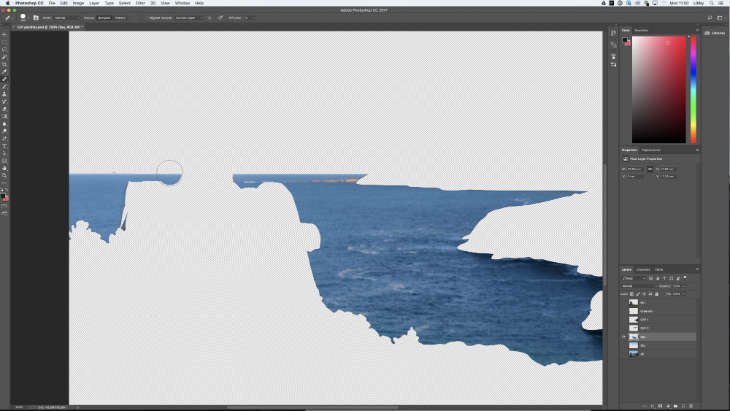Viewport: 730px width, 411px height.
Task: Toggle visibility of the bottom layer
Action: [x=624, y=354]
